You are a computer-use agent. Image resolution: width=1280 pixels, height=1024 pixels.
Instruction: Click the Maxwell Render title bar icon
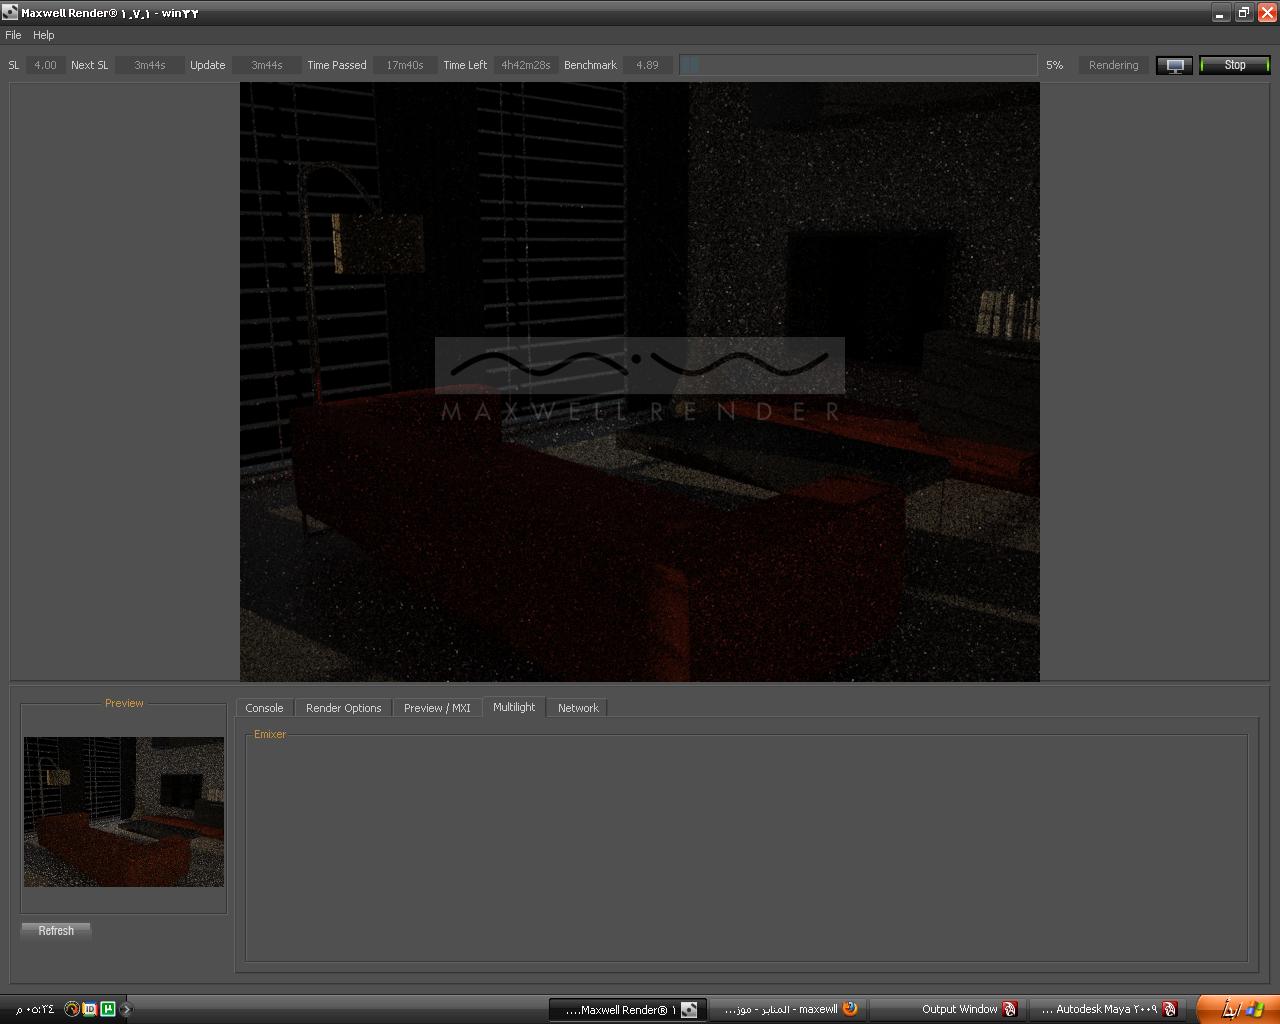point(10,13)
